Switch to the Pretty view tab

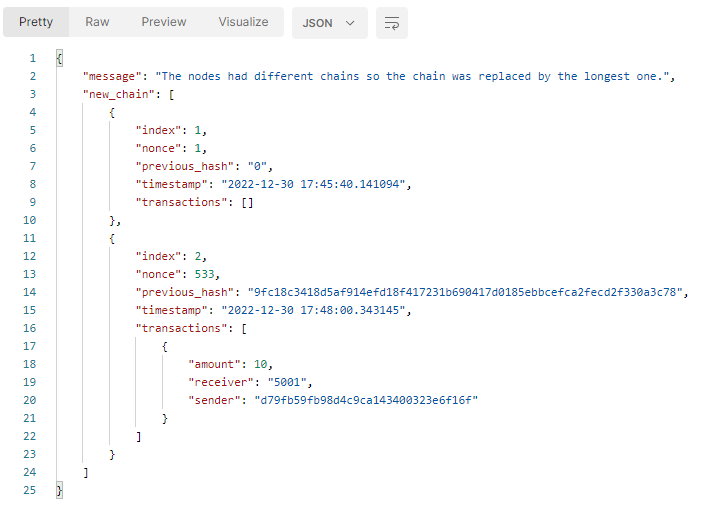(36, 22)
